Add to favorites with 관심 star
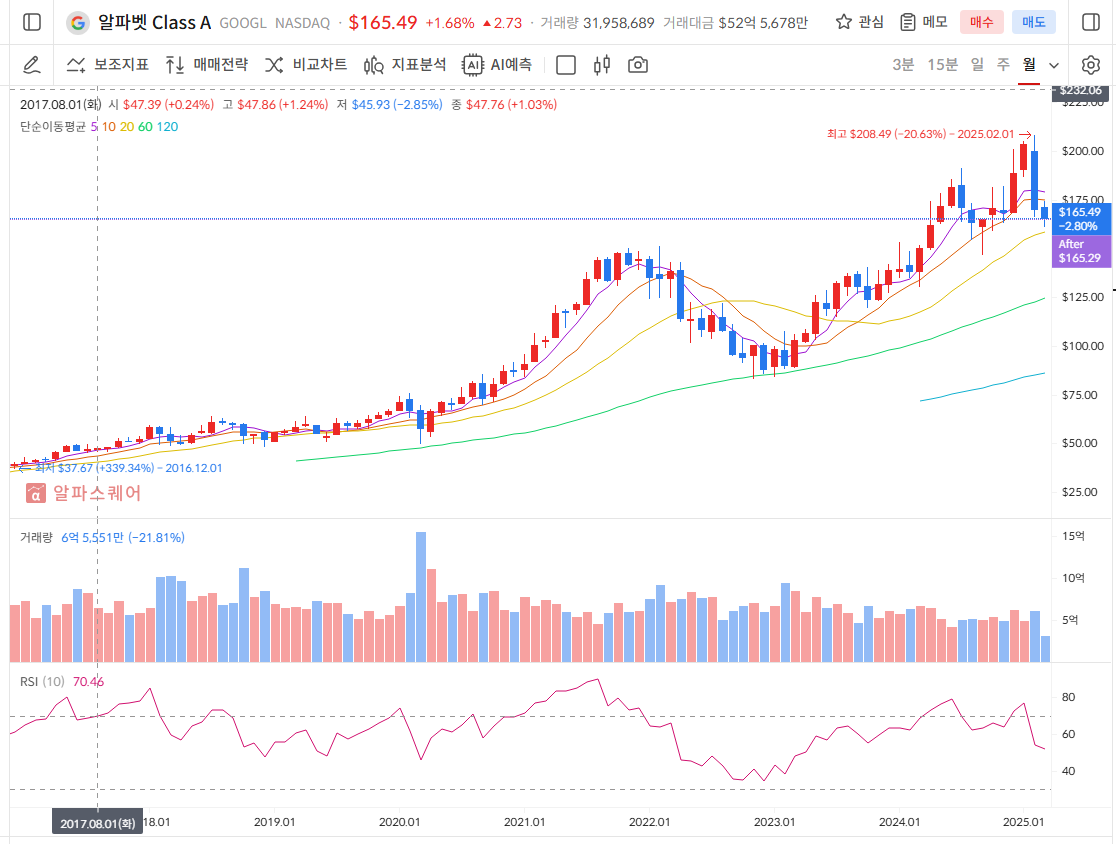 click(860, 22)
